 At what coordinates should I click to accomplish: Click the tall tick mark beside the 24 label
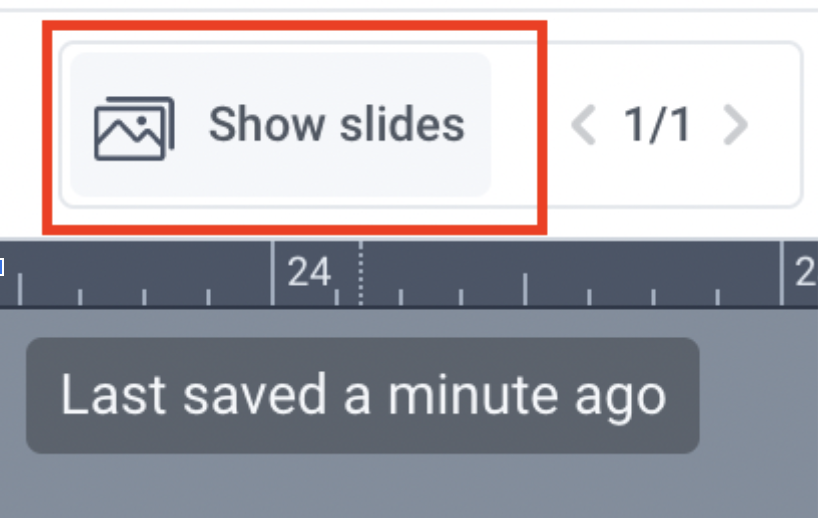pos(274,272)
